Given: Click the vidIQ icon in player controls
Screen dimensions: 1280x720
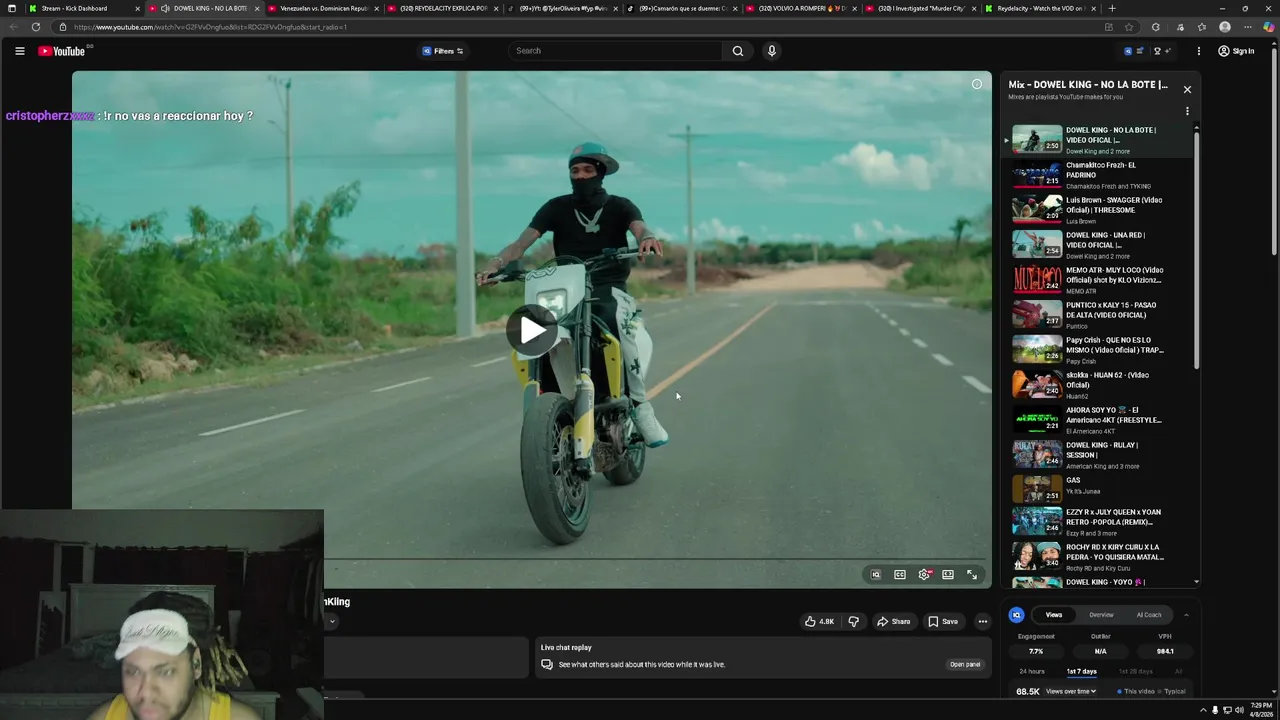Looking at the screenshot, I should click(x=875, y=575).
